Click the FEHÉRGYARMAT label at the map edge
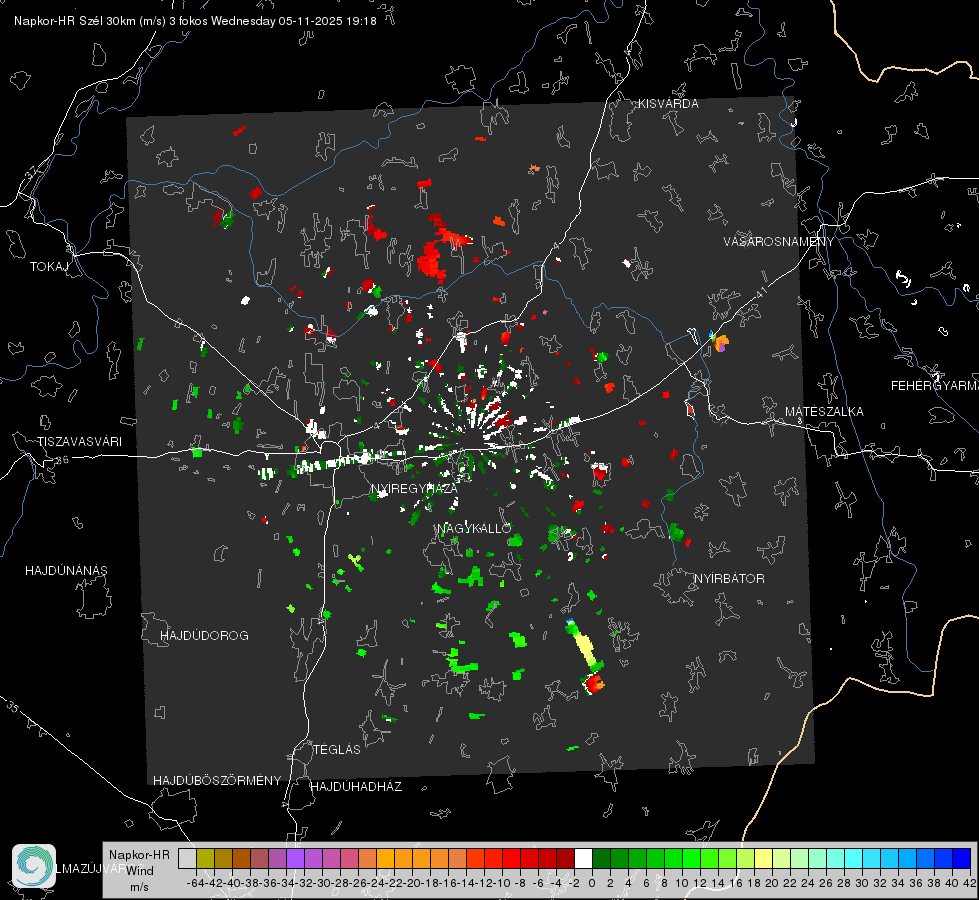The width and height of the screenshot is (979, 900). pyautogui.click(x=935, y=386)
